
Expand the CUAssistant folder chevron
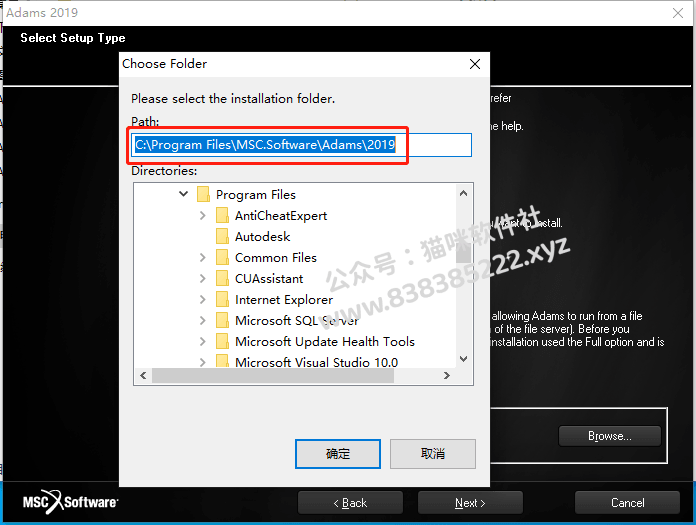coord(202,278)
